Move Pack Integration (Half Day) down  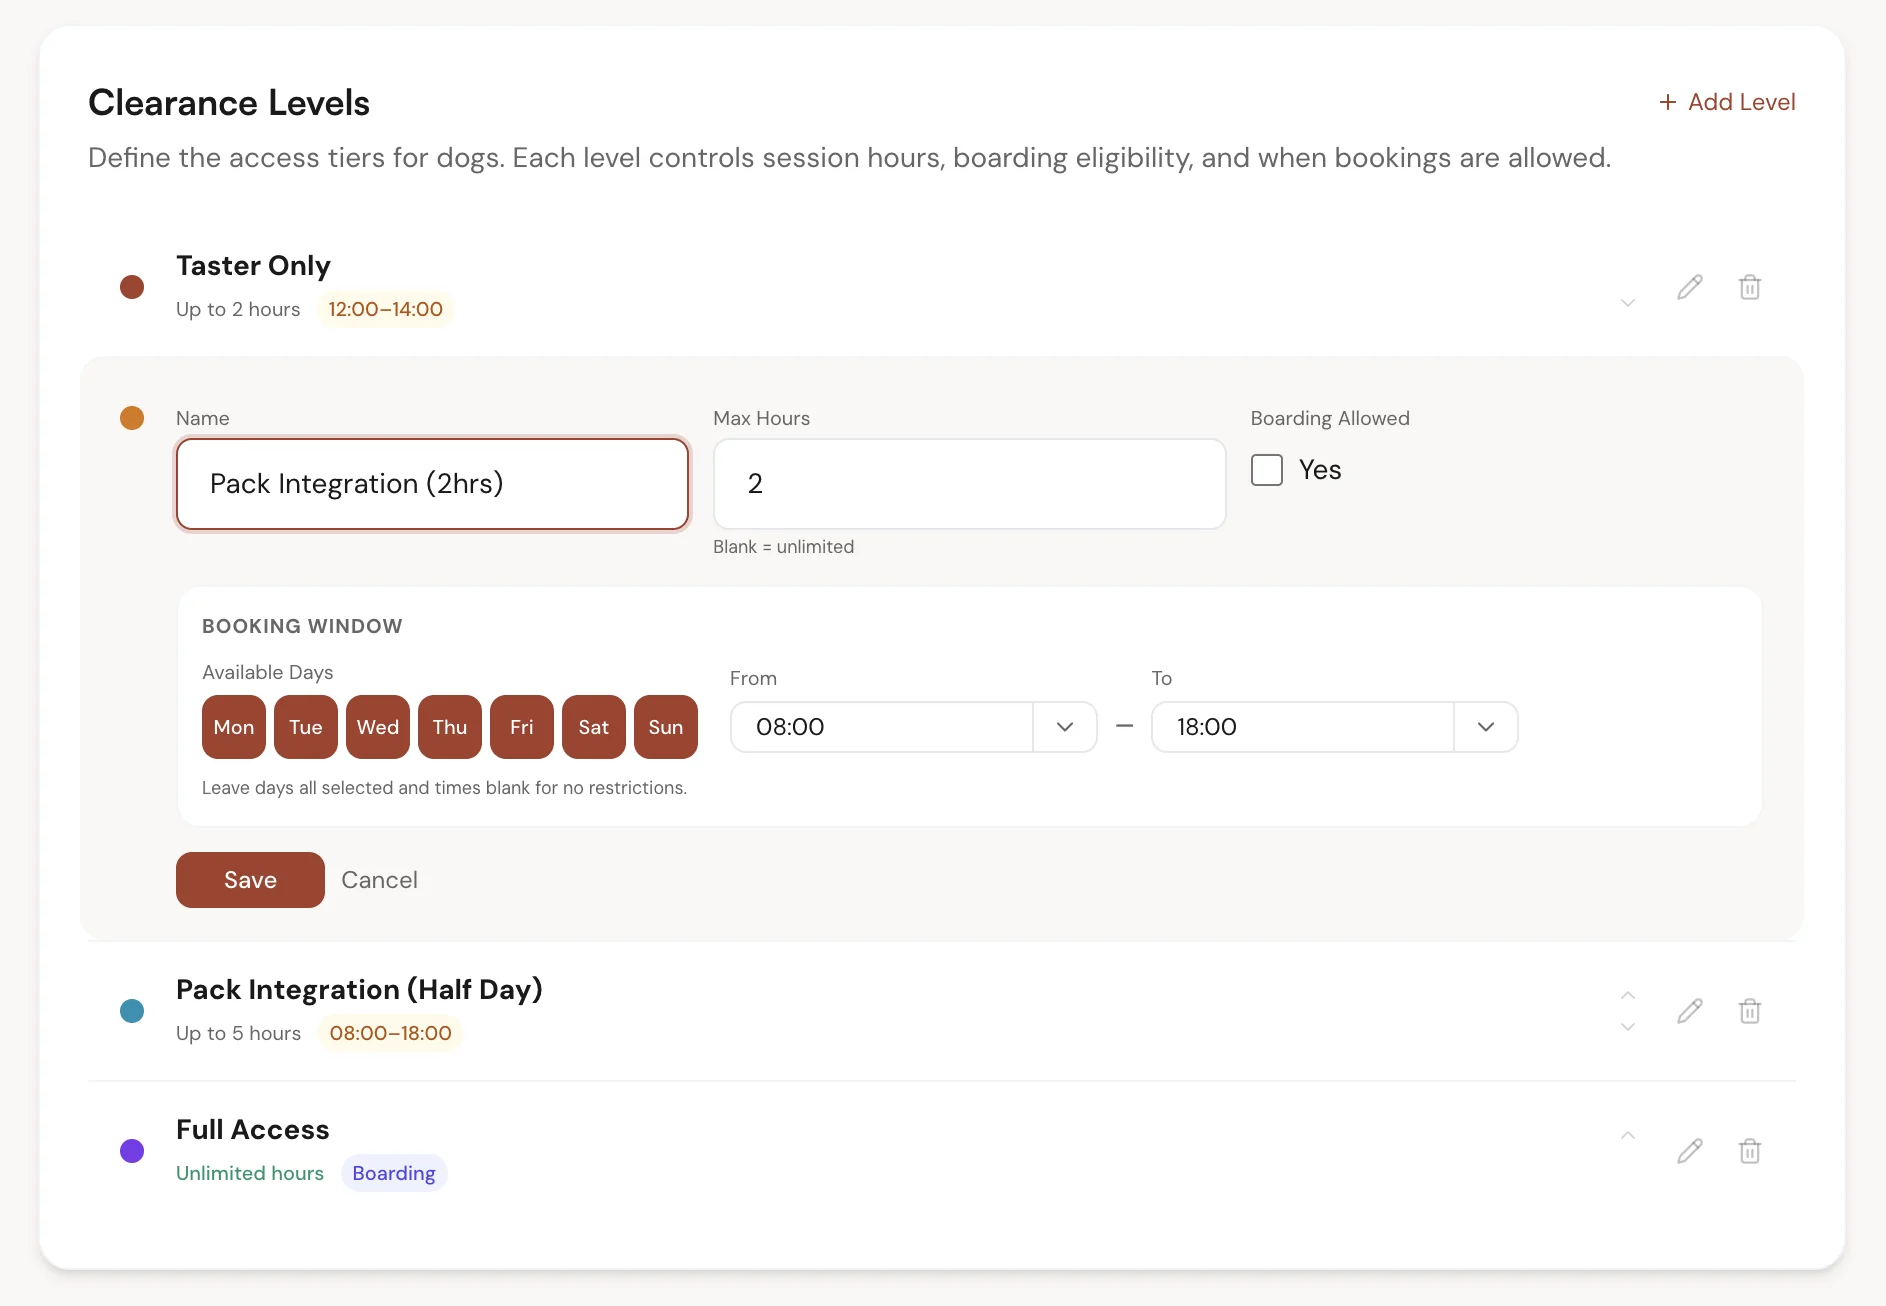1628,1027
